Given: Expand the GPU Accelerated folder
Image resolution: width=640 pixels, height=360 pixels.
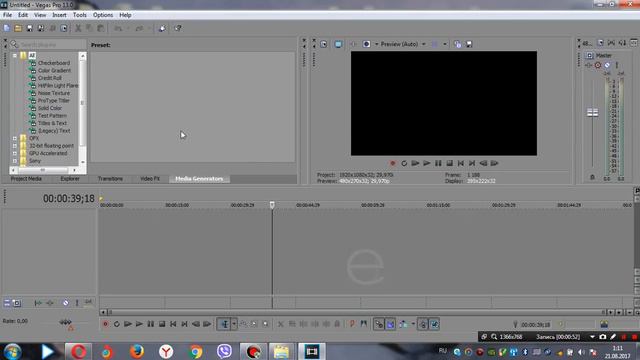Looking at the screenshot, I should point(15,153).
